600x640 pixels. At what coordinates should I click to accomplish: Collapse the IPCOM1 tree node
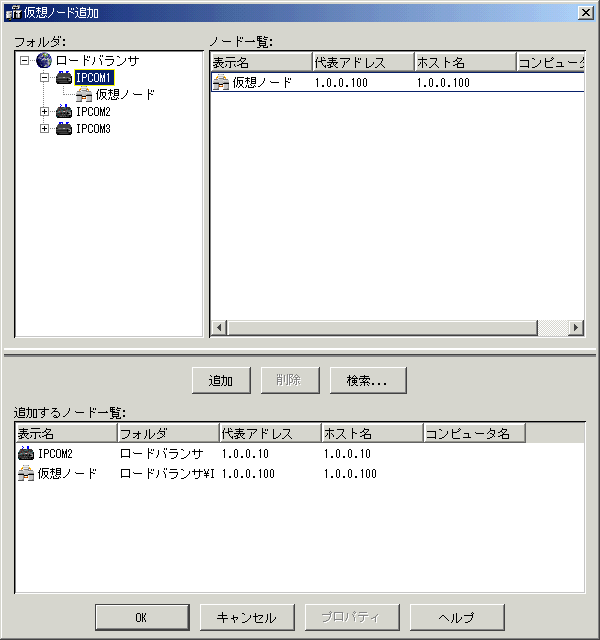click(44, 77)
